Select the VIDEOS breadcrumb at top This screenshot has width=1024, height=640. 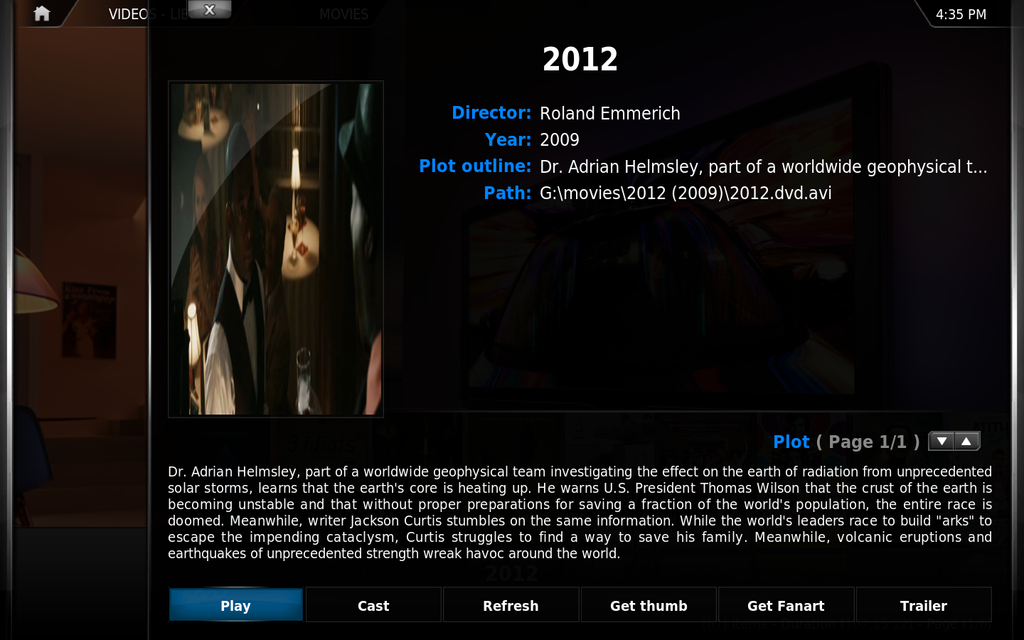pyautogui.click(x=133, y=14)
